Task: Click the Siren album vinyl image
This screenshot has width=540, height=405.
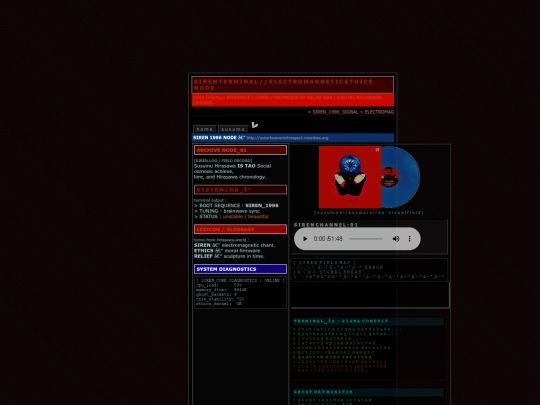Action: [369, 177]
